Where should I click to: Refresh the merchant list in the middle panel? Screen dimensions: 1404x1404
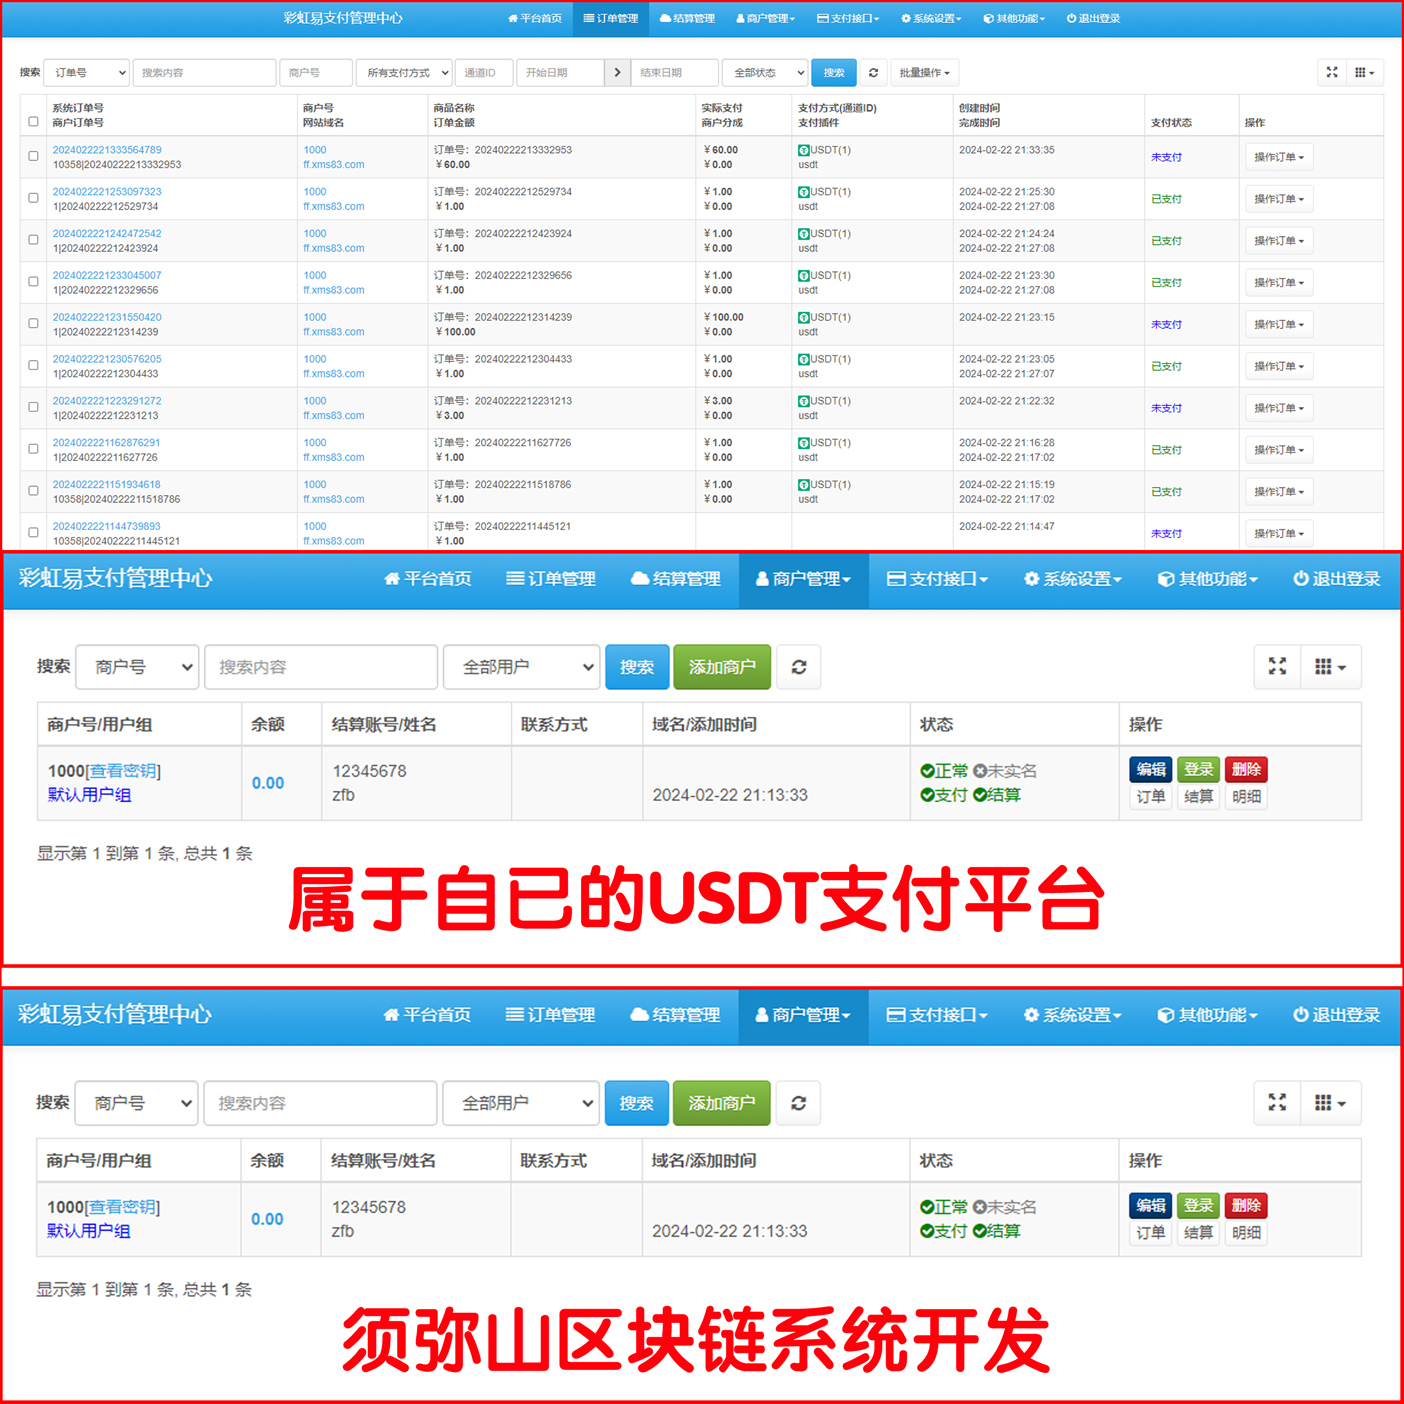point(799,667)
